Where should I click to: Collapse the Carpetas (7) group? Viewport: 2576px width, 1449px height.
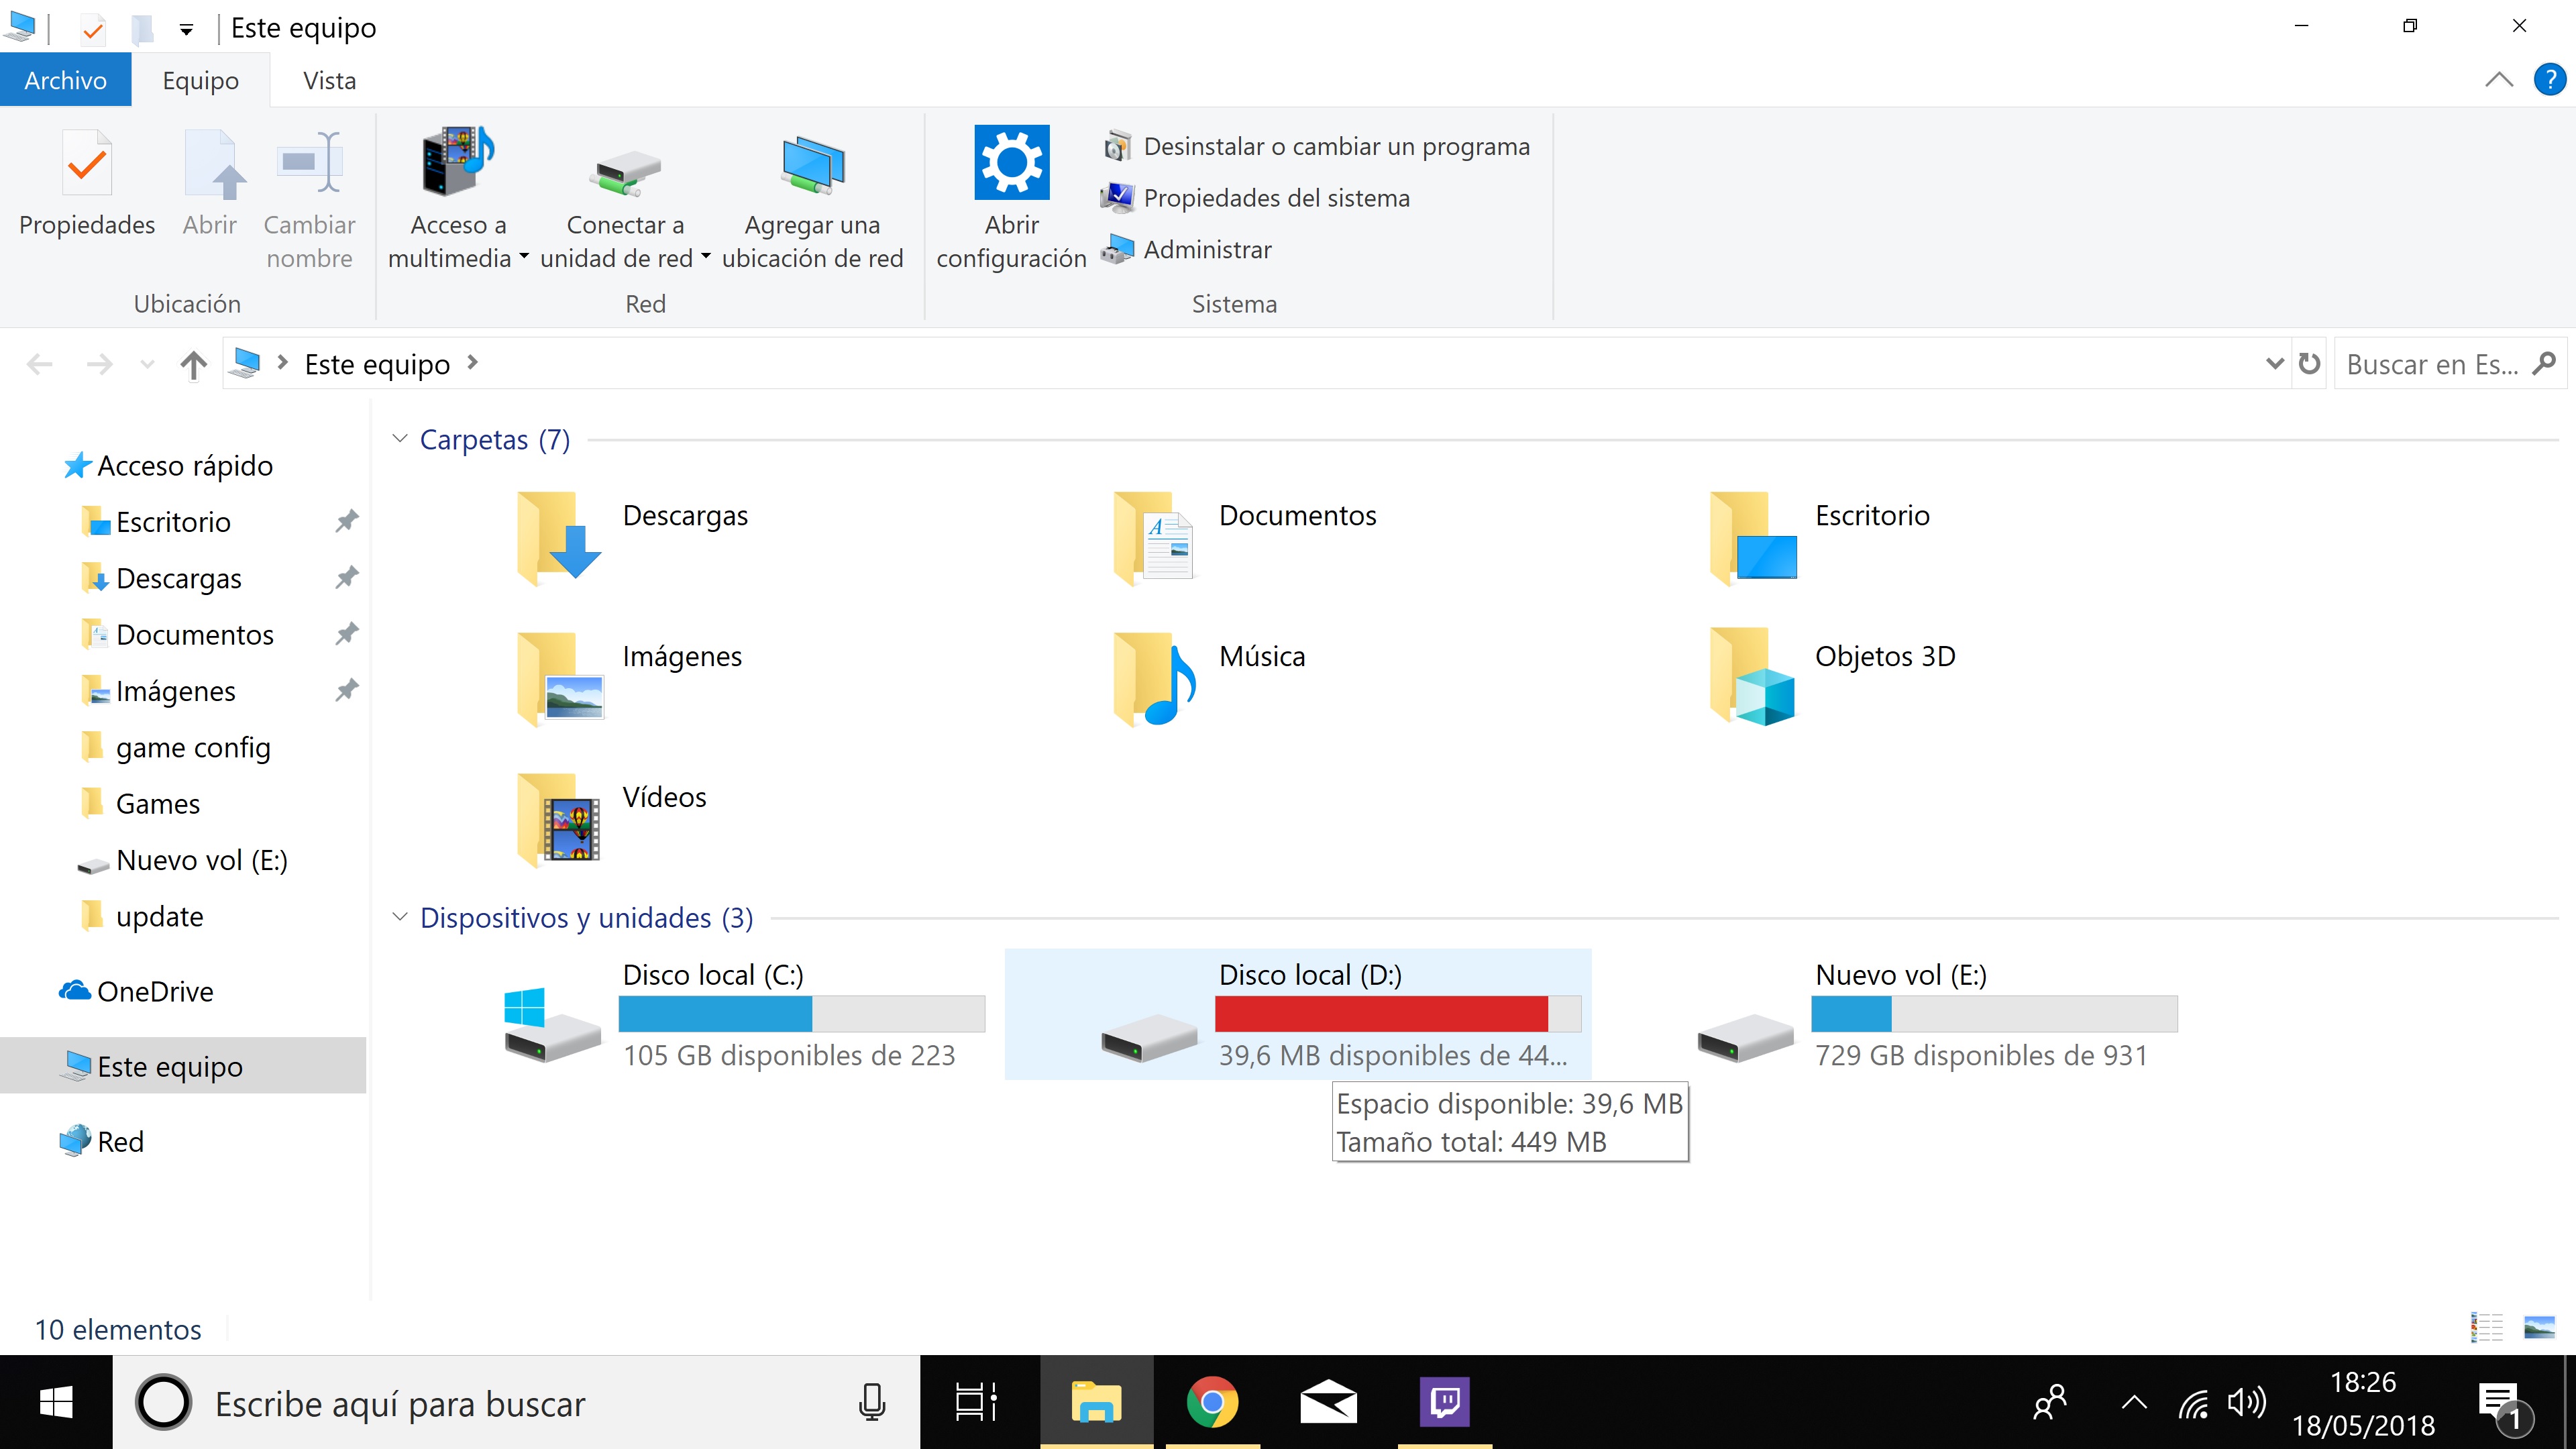click(x=400, y=439)
